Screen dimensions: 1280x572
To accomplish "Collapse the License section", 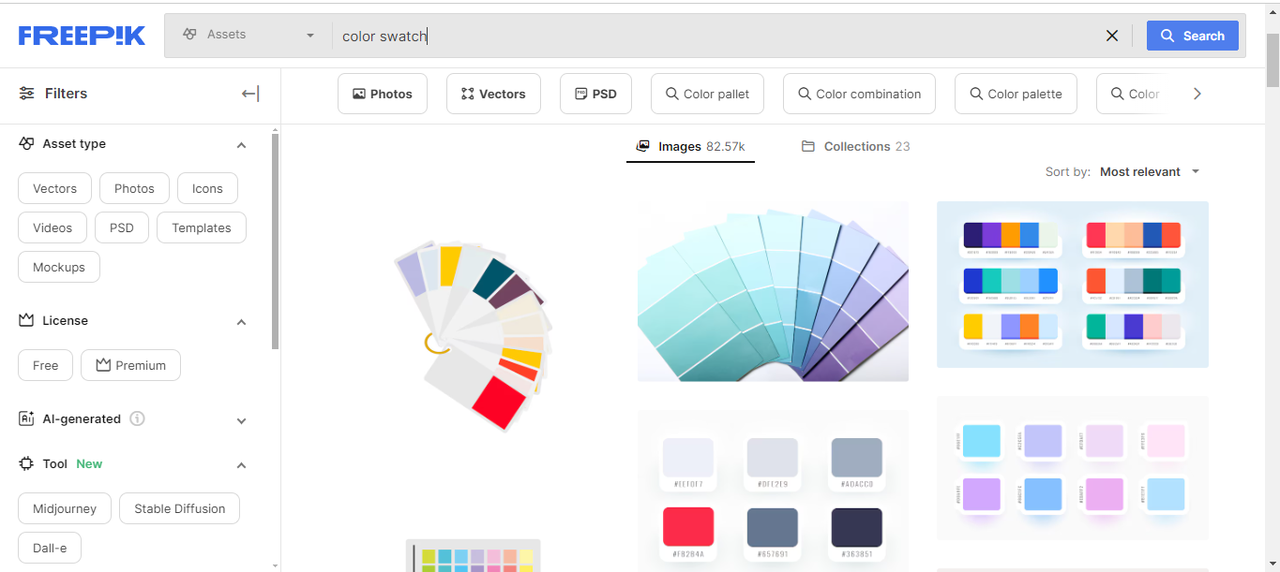I will point(241,322).
